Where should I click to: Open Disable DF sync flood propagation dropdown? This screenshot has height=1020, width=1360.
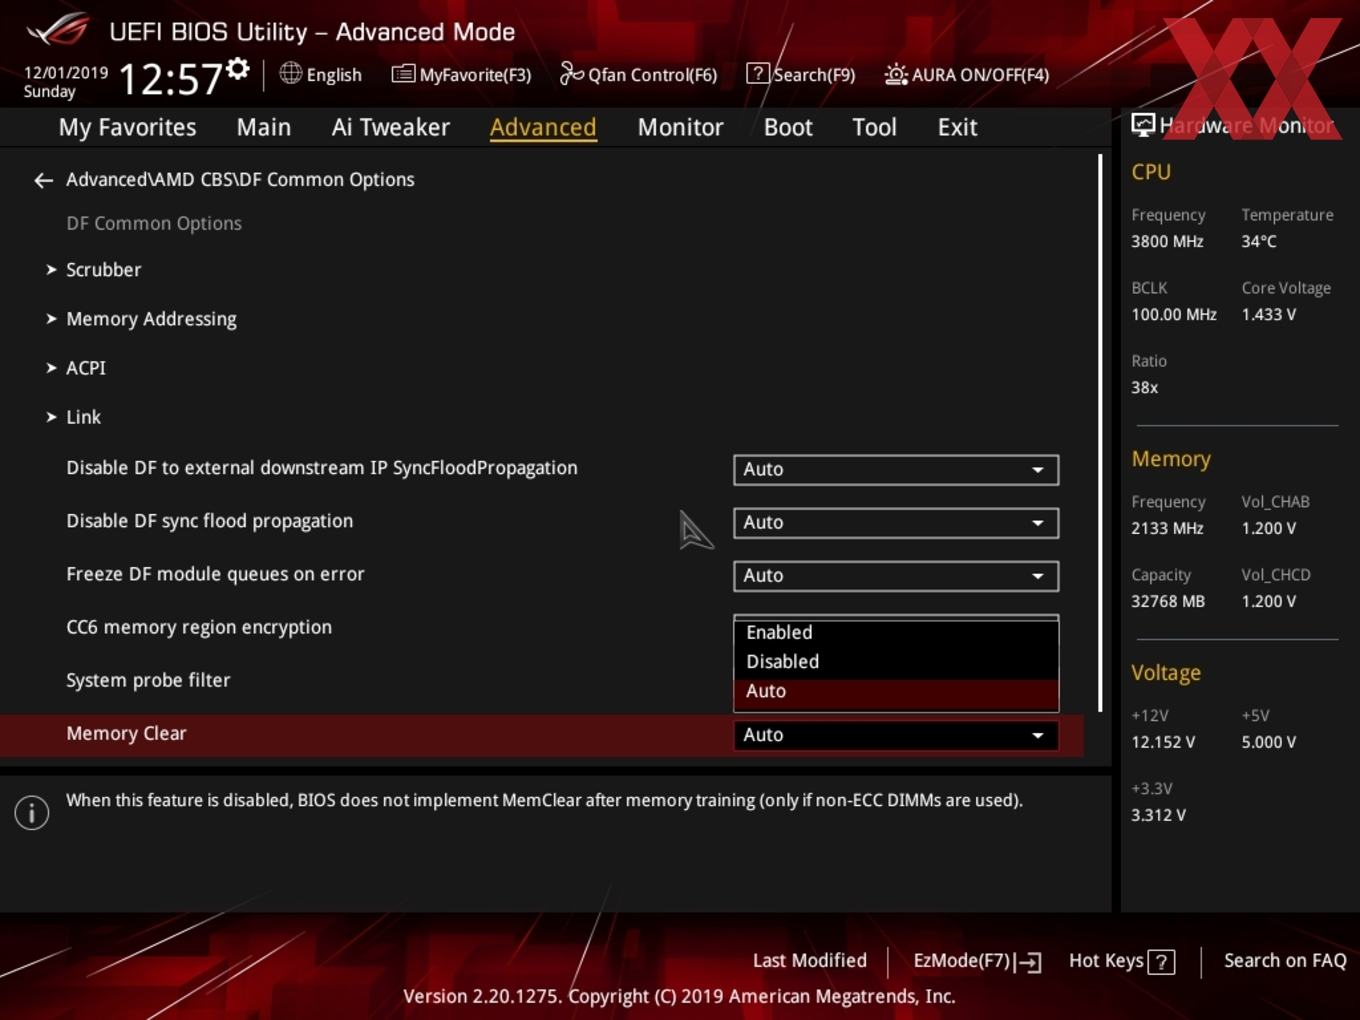tap(896, 523)
